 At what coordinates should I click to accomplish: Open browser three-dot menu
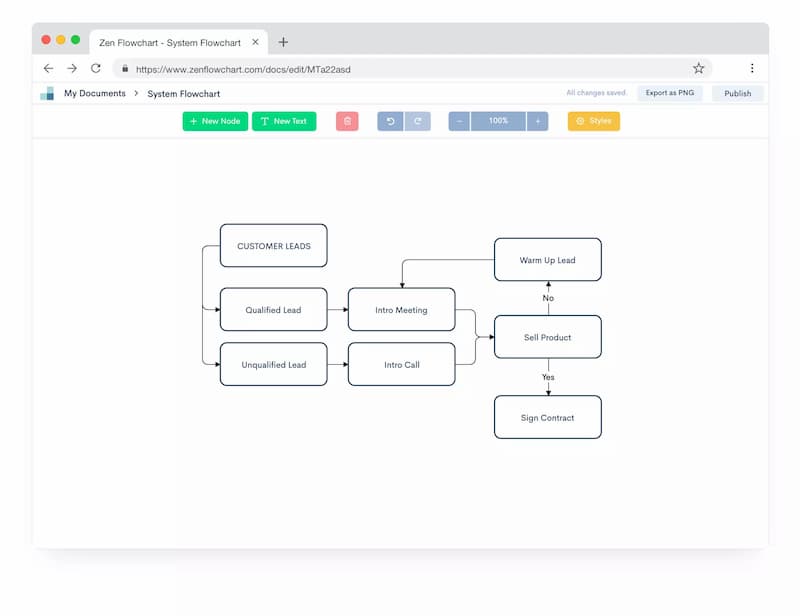(x=752, y=68)
